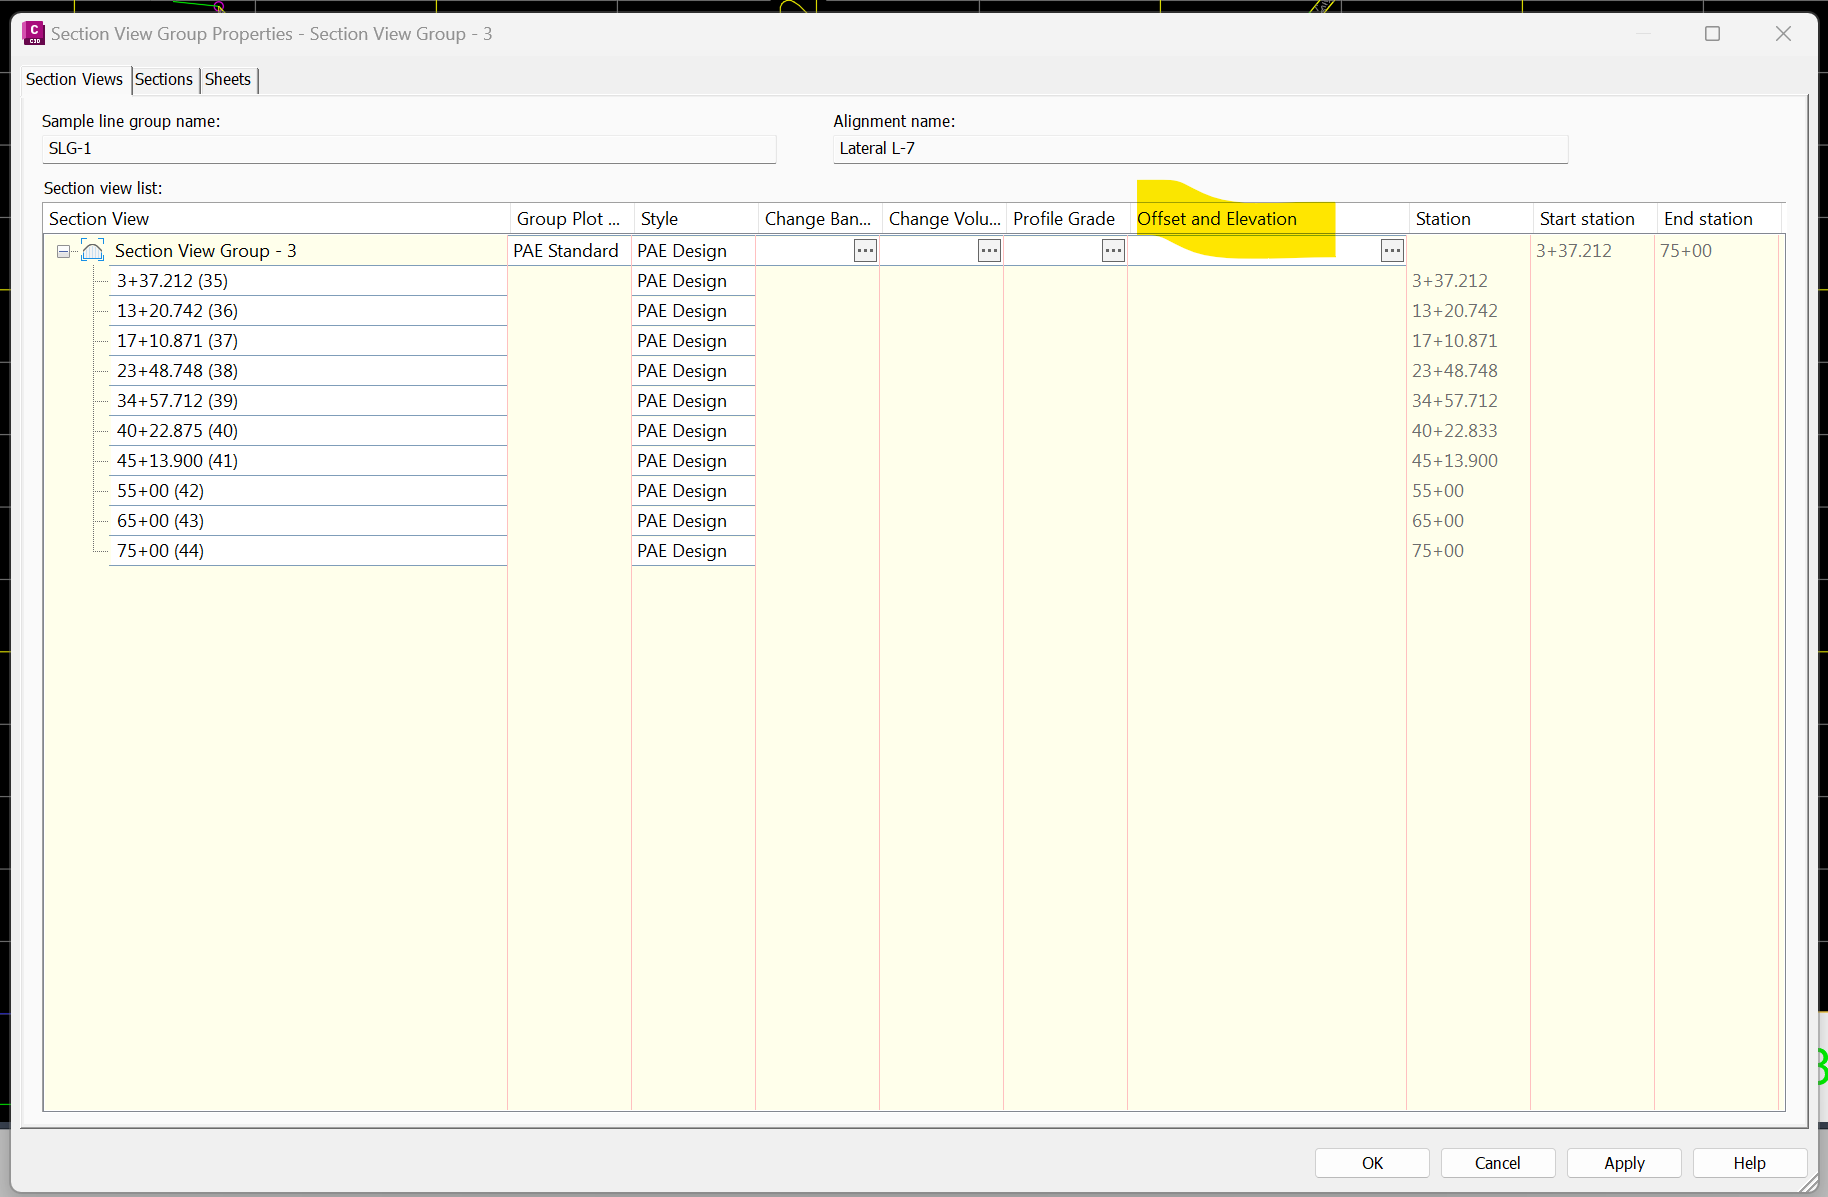The image size is (1828, 1197).
Task: Open the highlighted Offset and Elevation ellipsis editor
Action: (1391, 250)
